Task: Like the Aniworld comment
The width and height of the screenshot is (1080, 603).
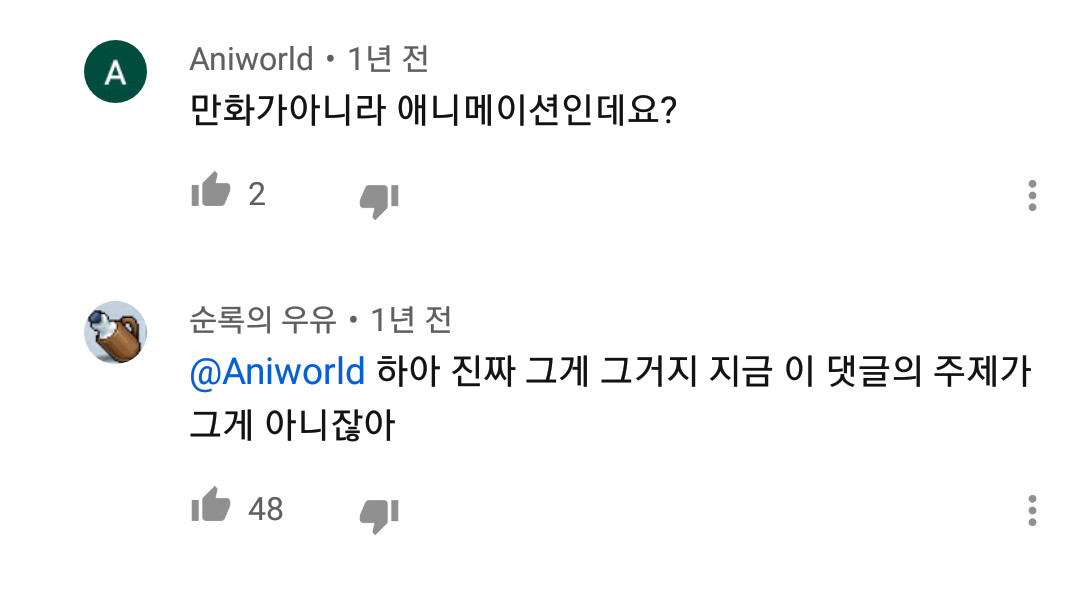Action: (x=211, y=192)
